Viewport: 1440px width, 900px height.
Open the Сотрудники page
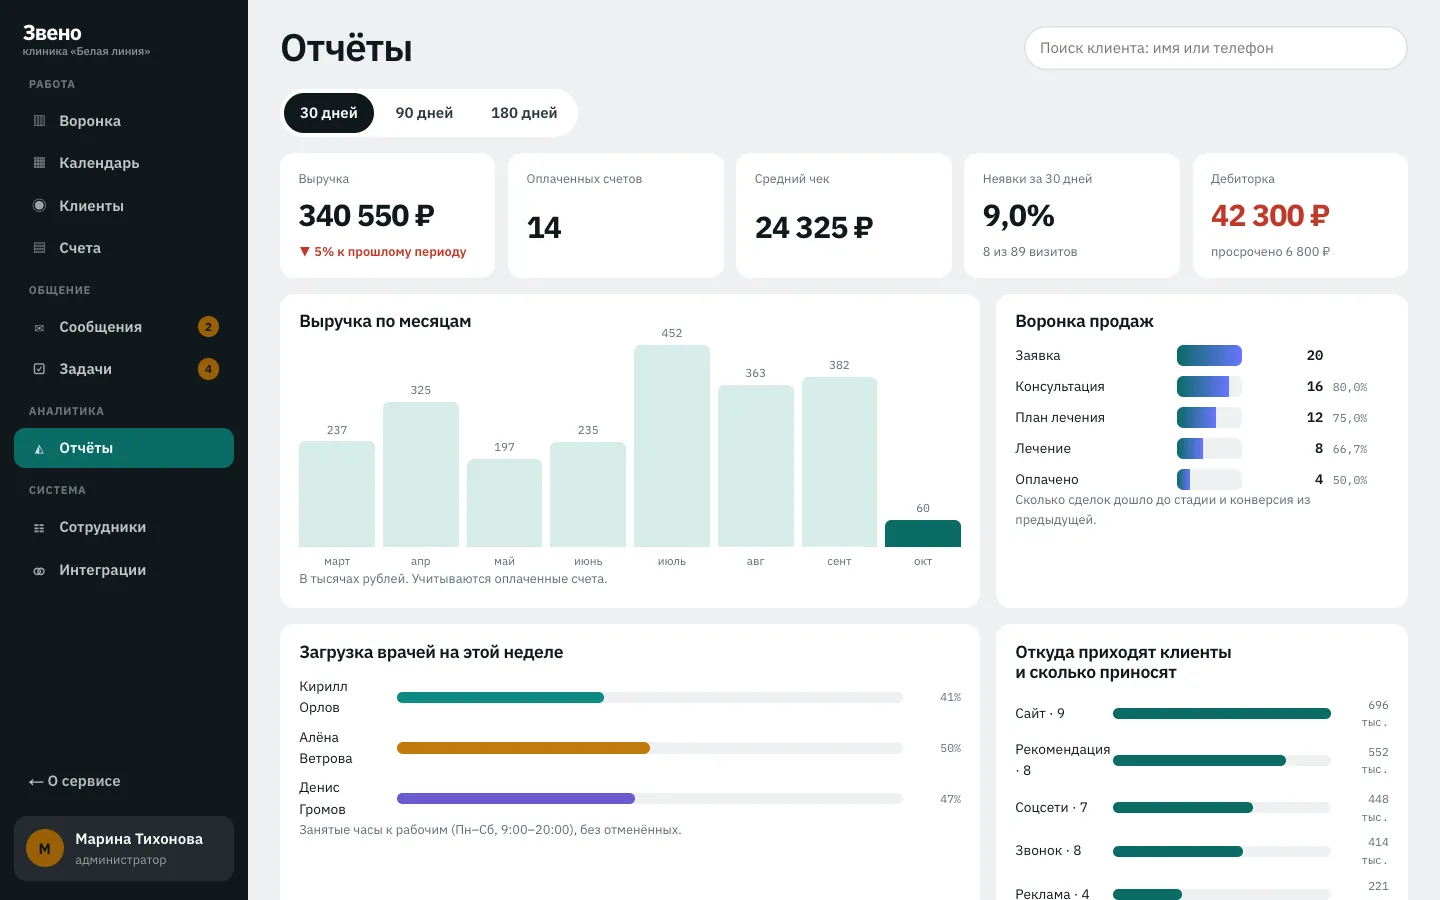(x=124, y=527)
